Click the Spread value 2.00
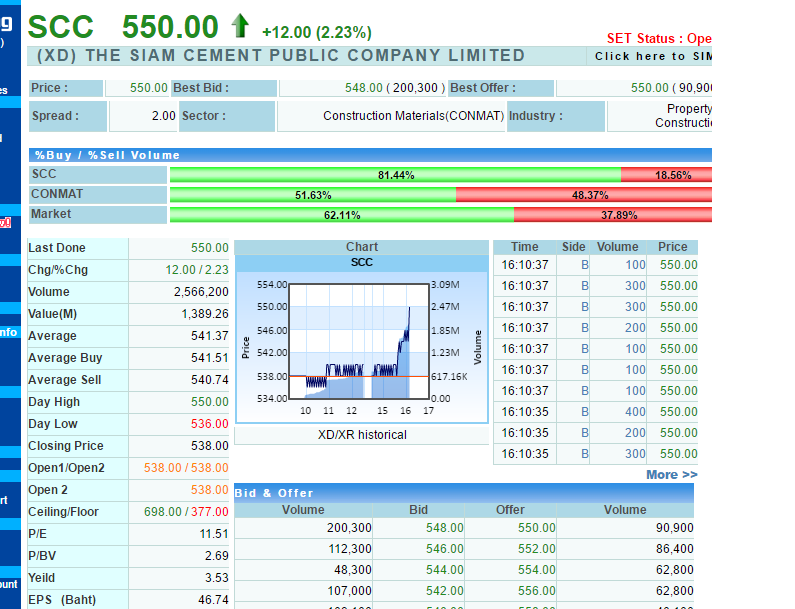The image size is (795, 609). click(x=164, y=116)
